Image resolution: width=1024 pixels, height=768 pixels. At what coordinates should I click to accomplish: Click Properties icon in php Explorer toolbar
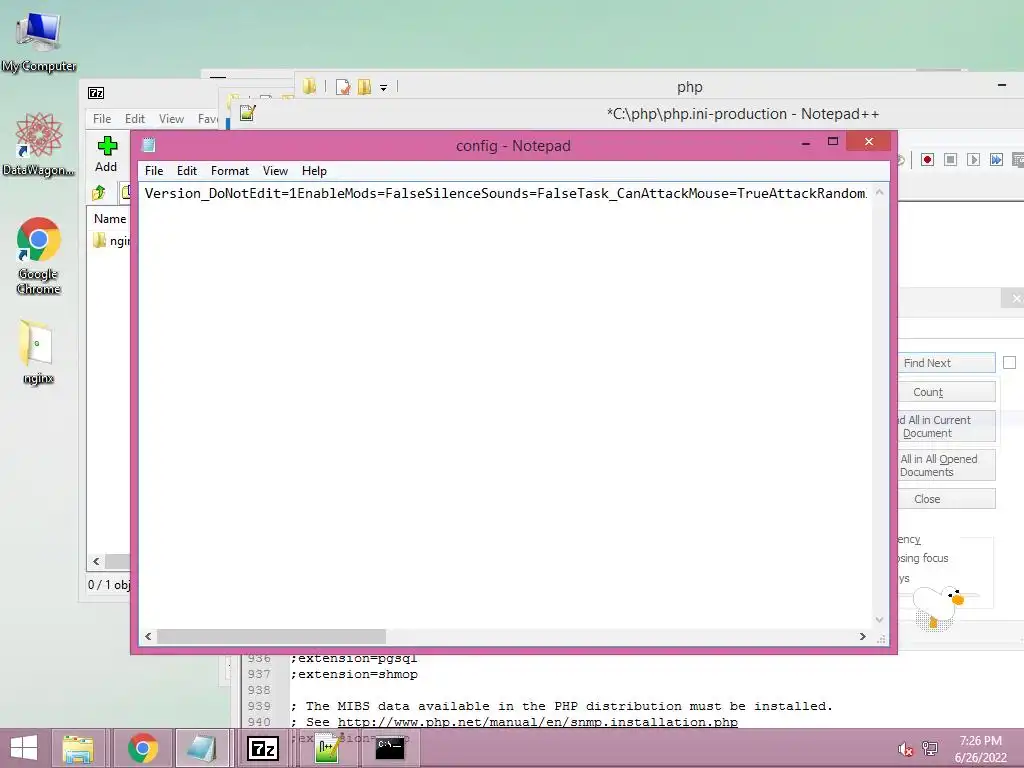coord(343,87)
